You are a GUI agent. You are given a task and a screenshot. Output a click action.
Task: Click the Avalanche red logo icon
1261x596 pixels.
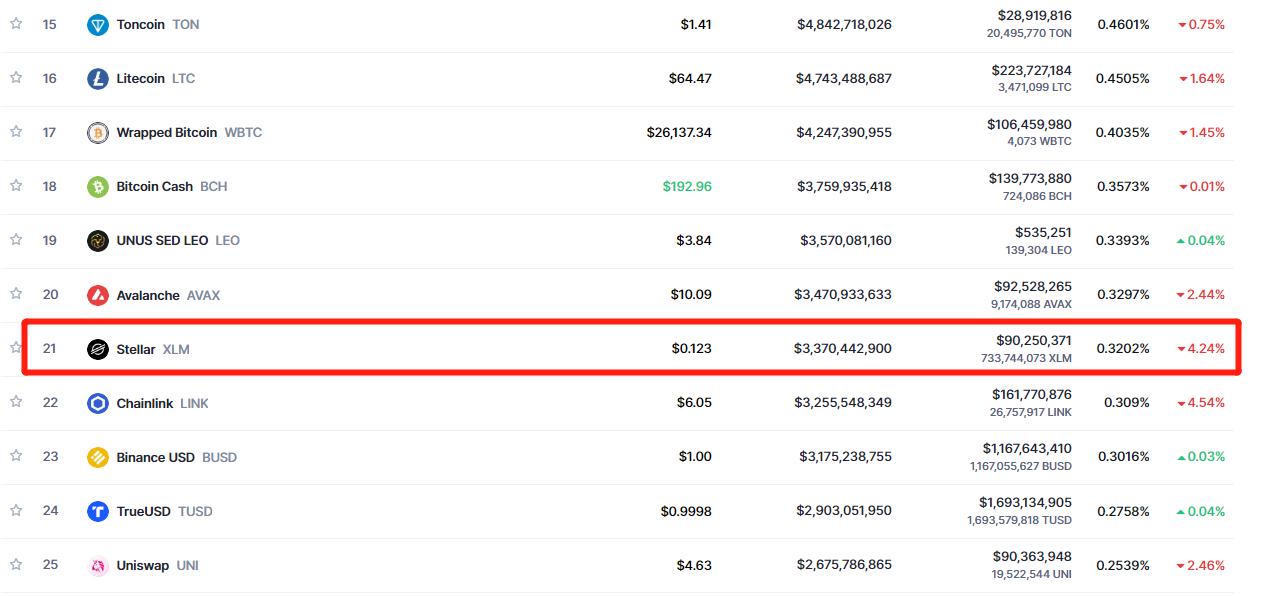tap(98, 295)
